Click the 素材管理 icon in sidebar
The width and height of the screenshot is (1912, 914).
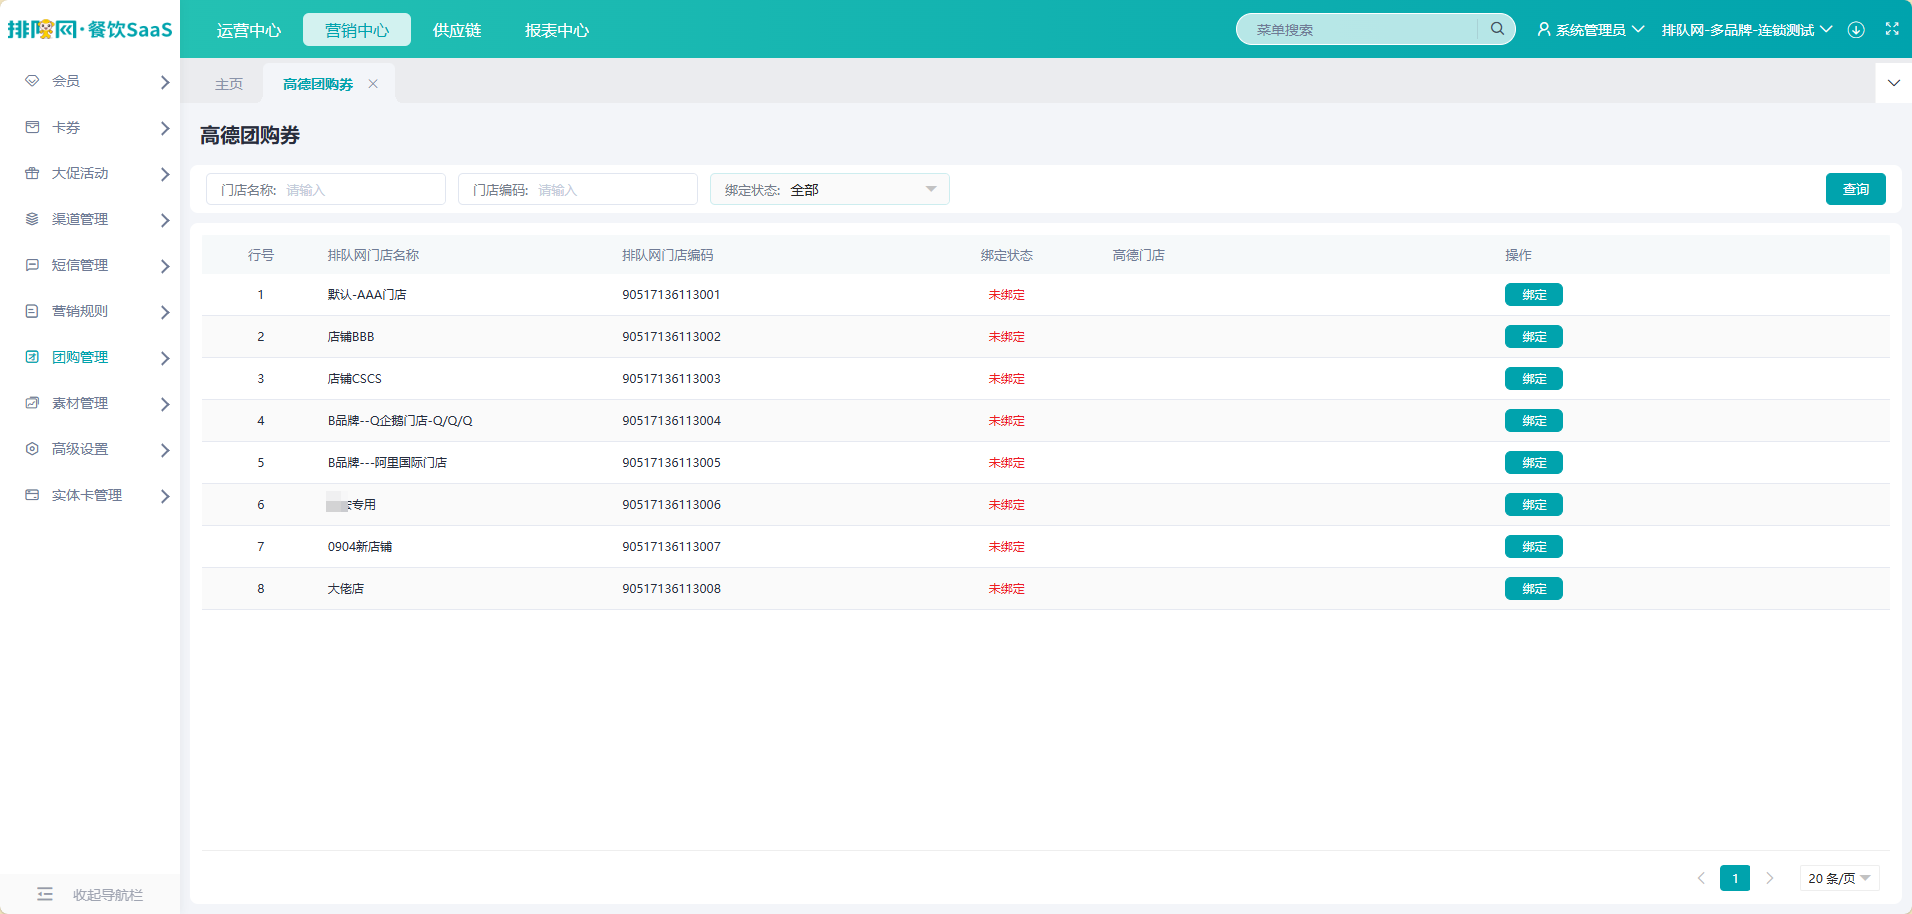pos(32,403)
